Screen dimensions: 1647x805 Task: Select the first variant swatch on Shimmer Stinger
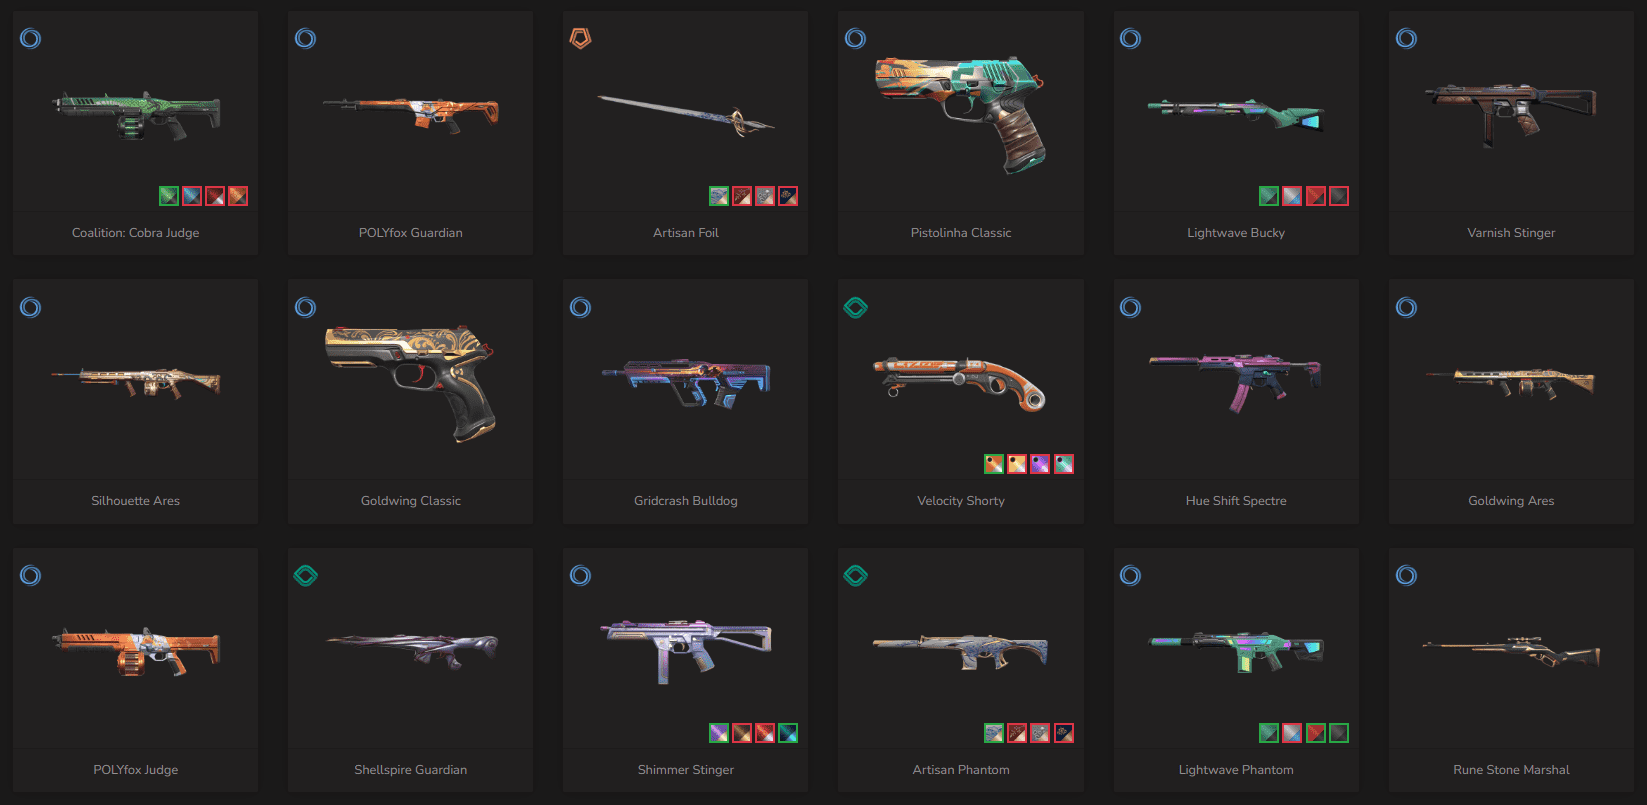coord(718,733)
